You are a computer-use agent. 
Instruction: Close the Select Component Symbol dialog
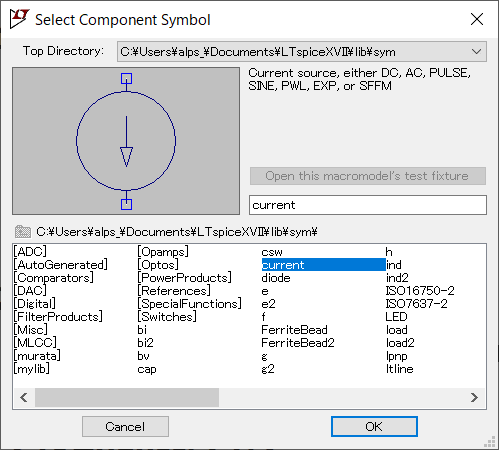(x=477, y=19)
